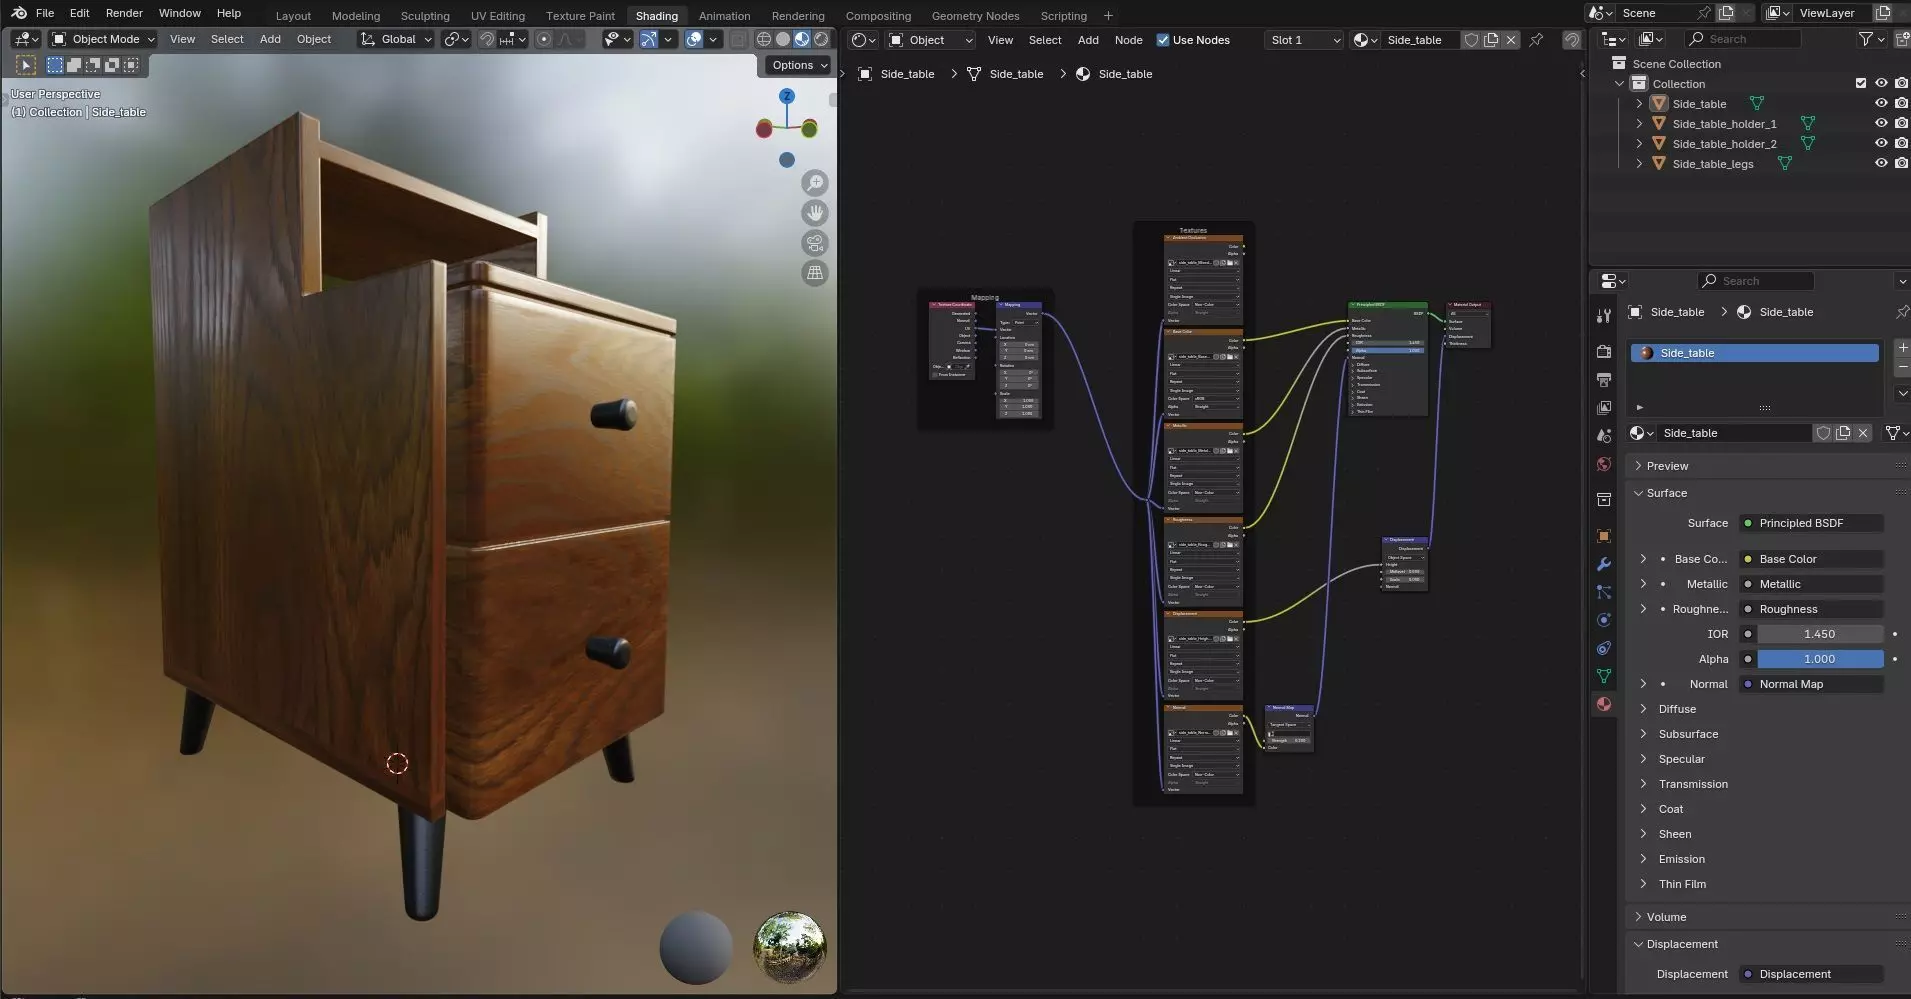The height and width of the screenshot is (999, 1911).
Task: Open the View Layer properties tab
Action: tap(1604, 408)
